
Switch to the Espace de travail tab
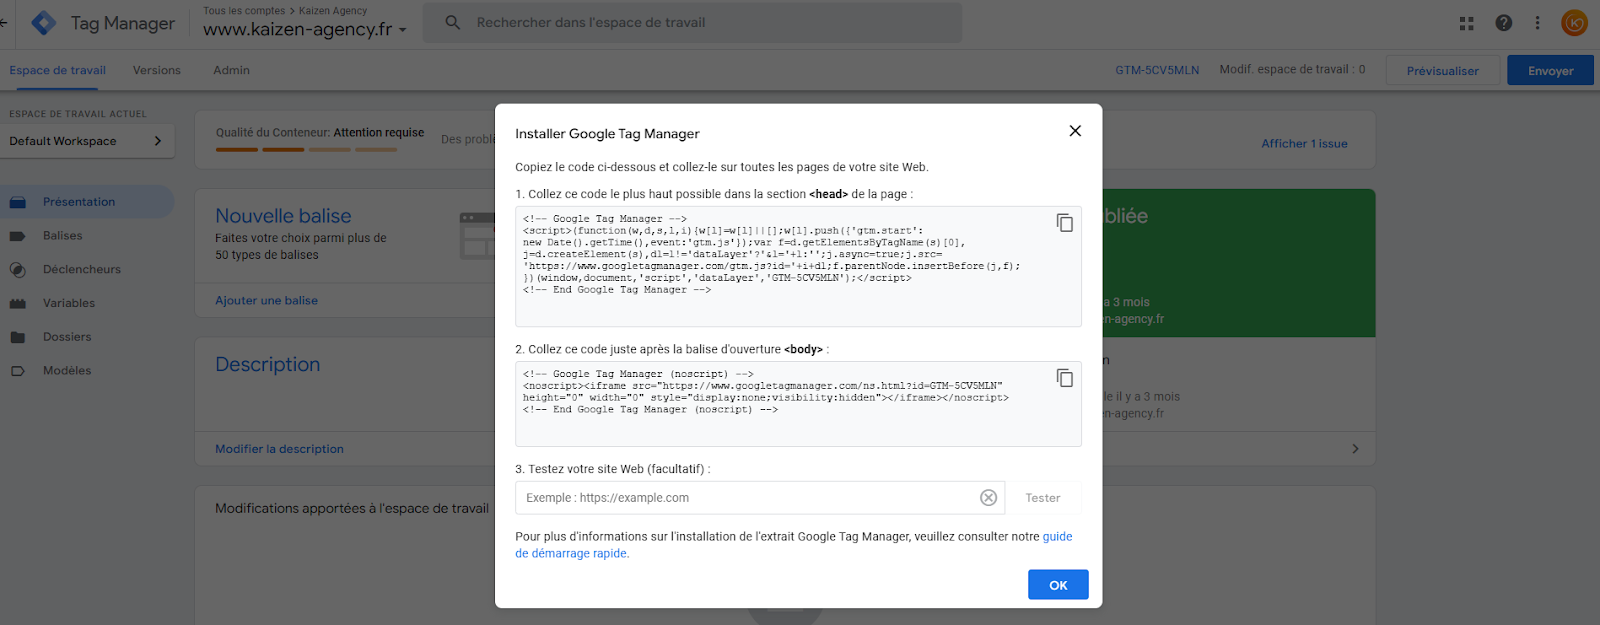[58, 70]
